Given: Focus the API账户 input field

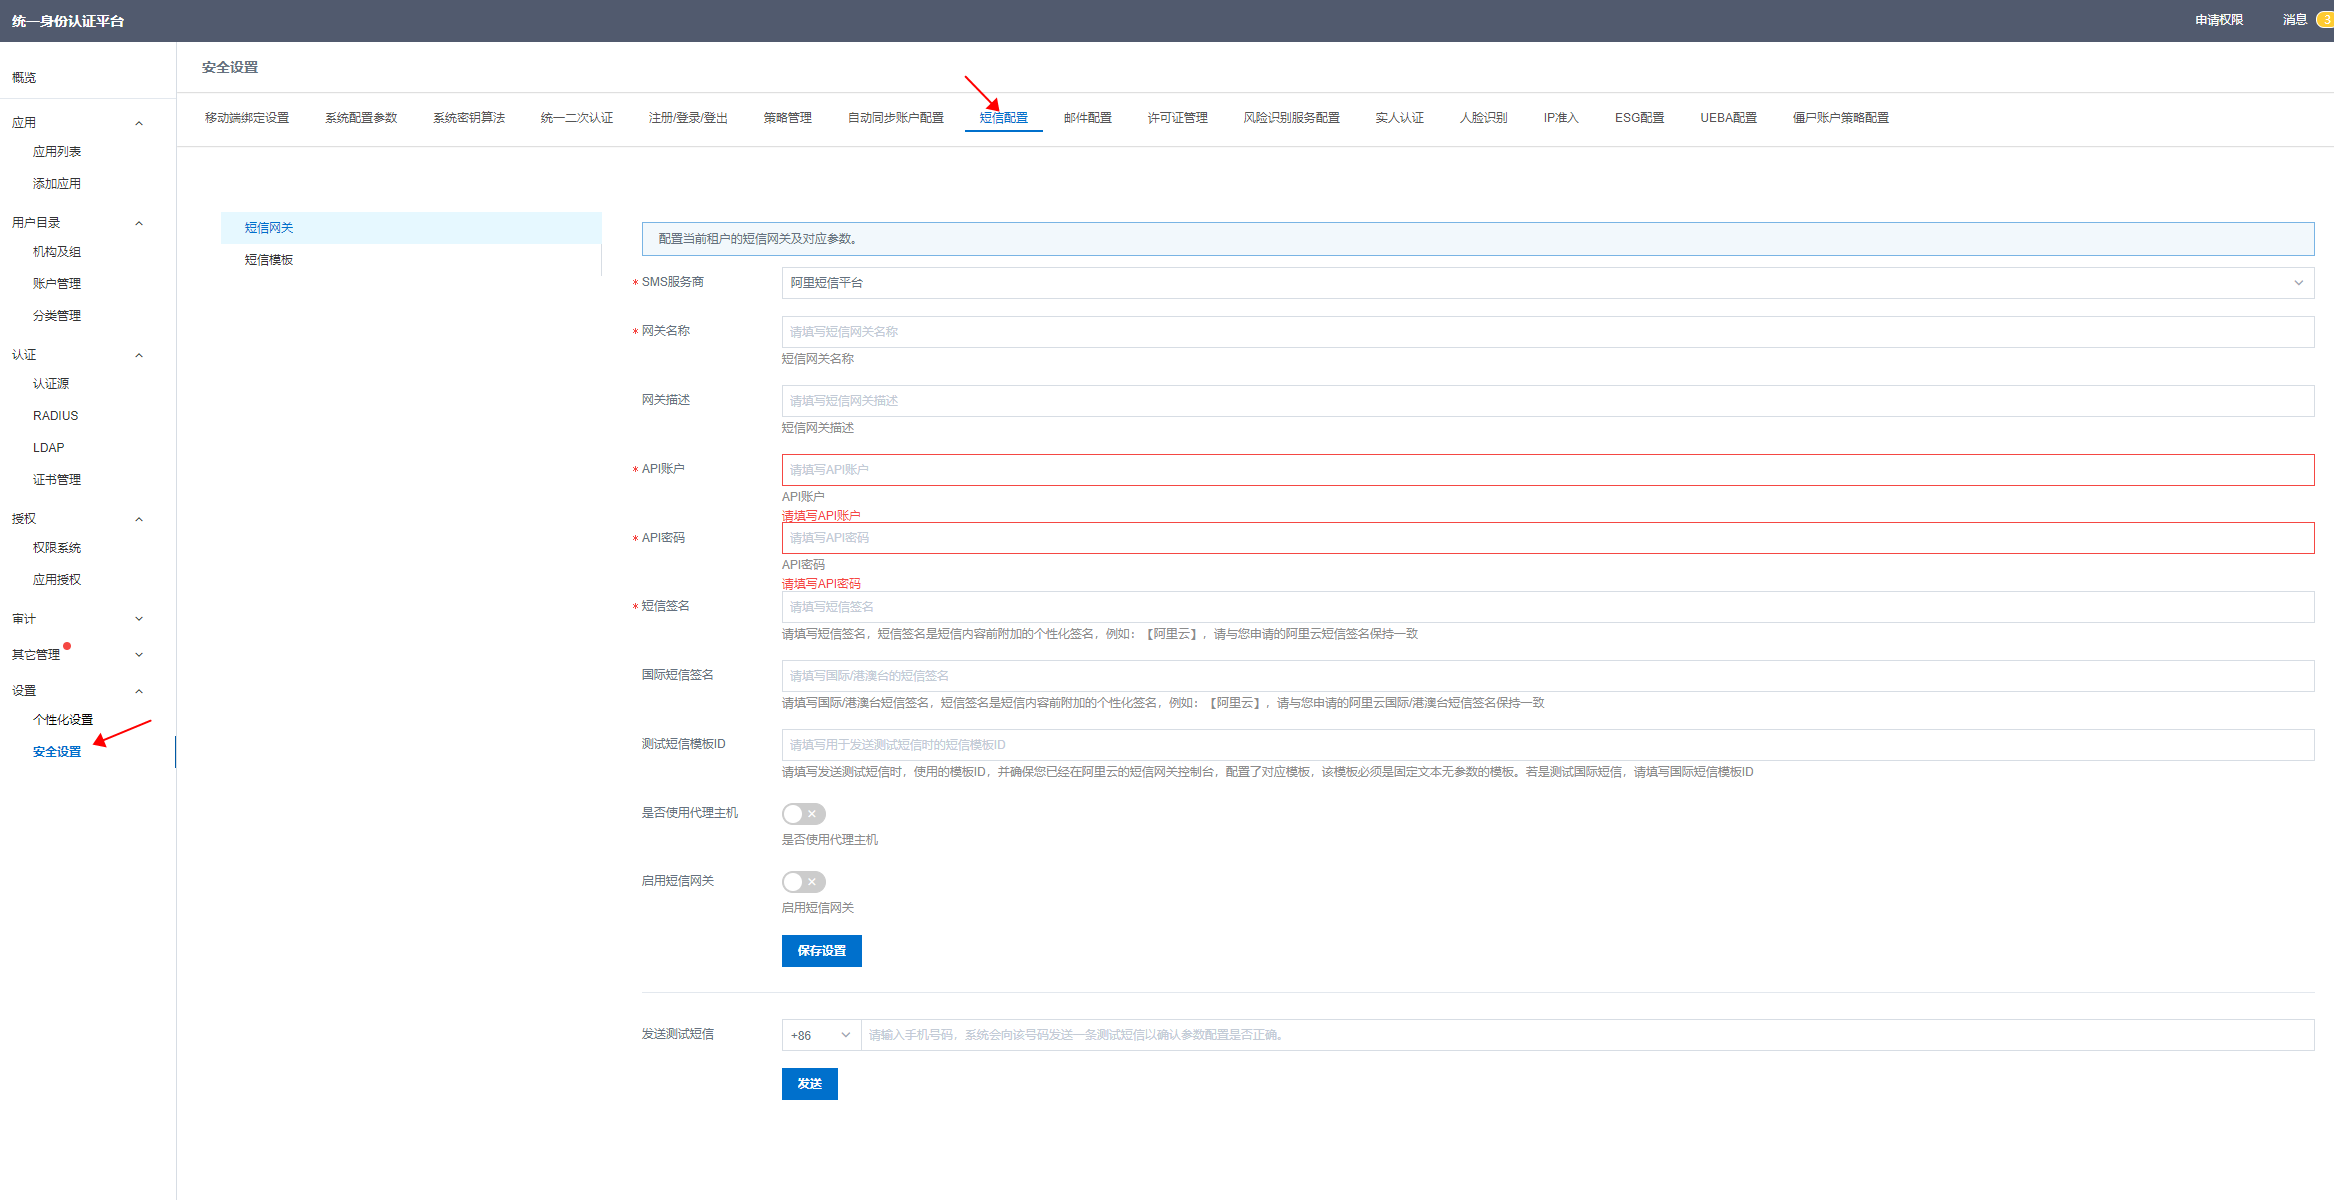Looking at the screenshot, I should coord(1547,470).
